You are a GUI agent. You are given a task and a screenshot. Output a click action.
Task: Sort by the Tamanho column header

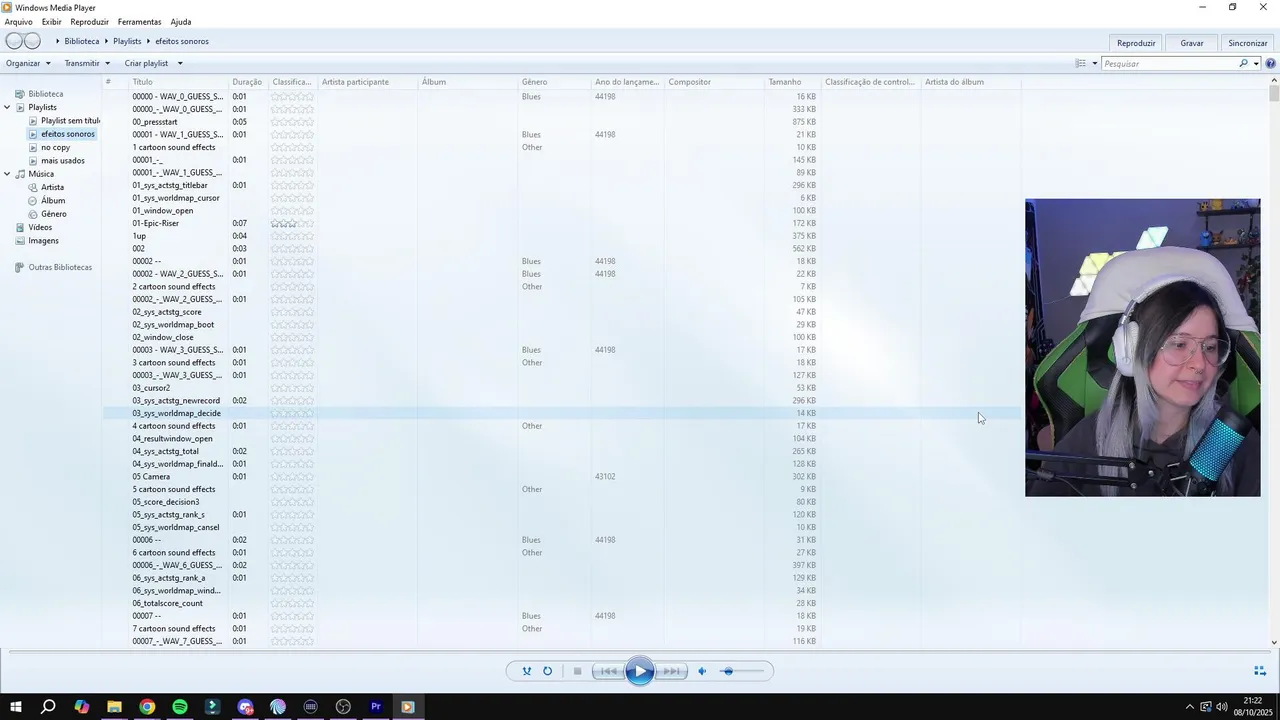coord(792,82)
